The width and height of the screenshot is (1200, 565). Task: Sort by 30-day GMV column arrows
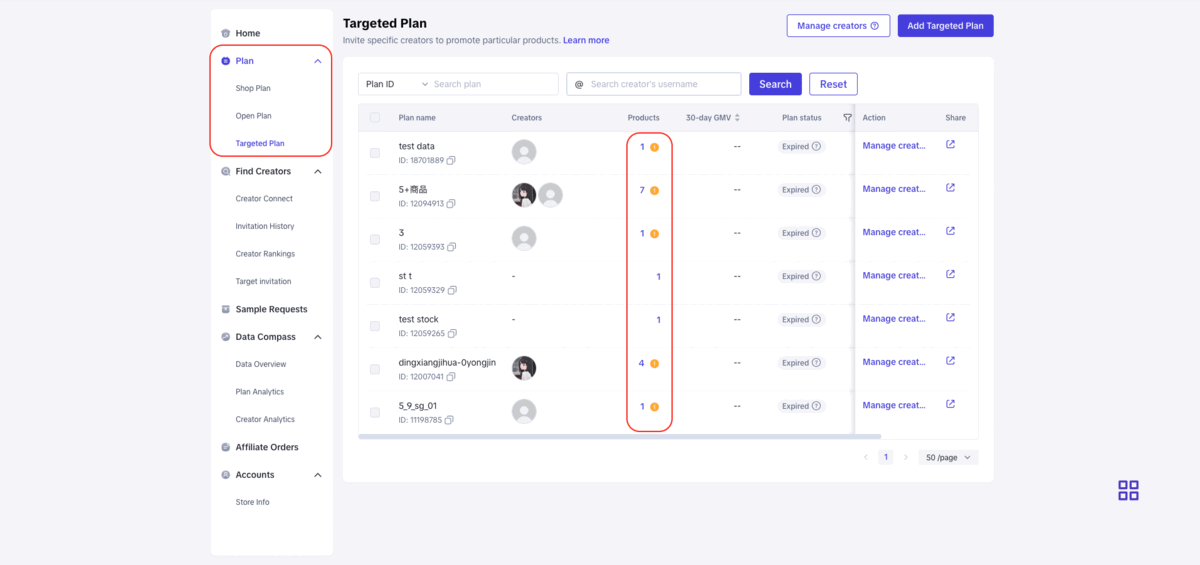737,118
